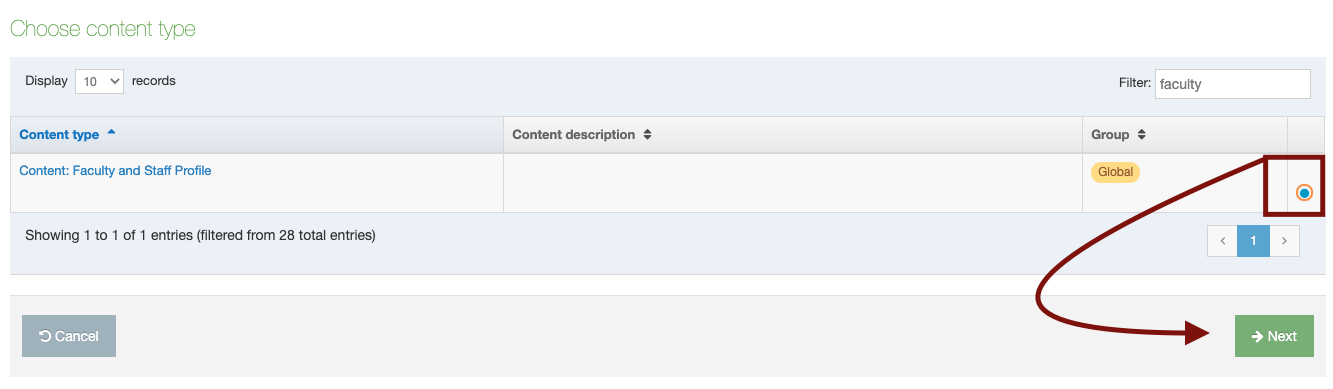Click the gray Cancel button

point(69,336)
